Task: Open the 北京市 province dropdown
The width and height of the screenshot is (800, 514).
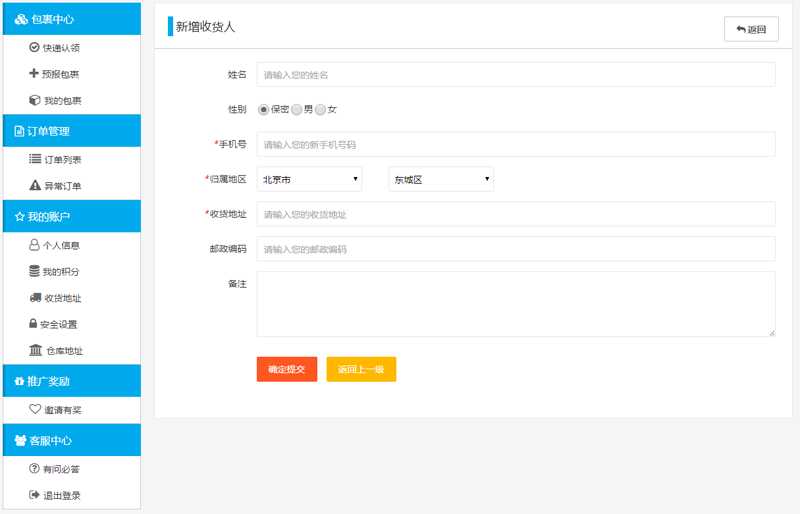Action: pyautogui.click(x=309, y=180)
